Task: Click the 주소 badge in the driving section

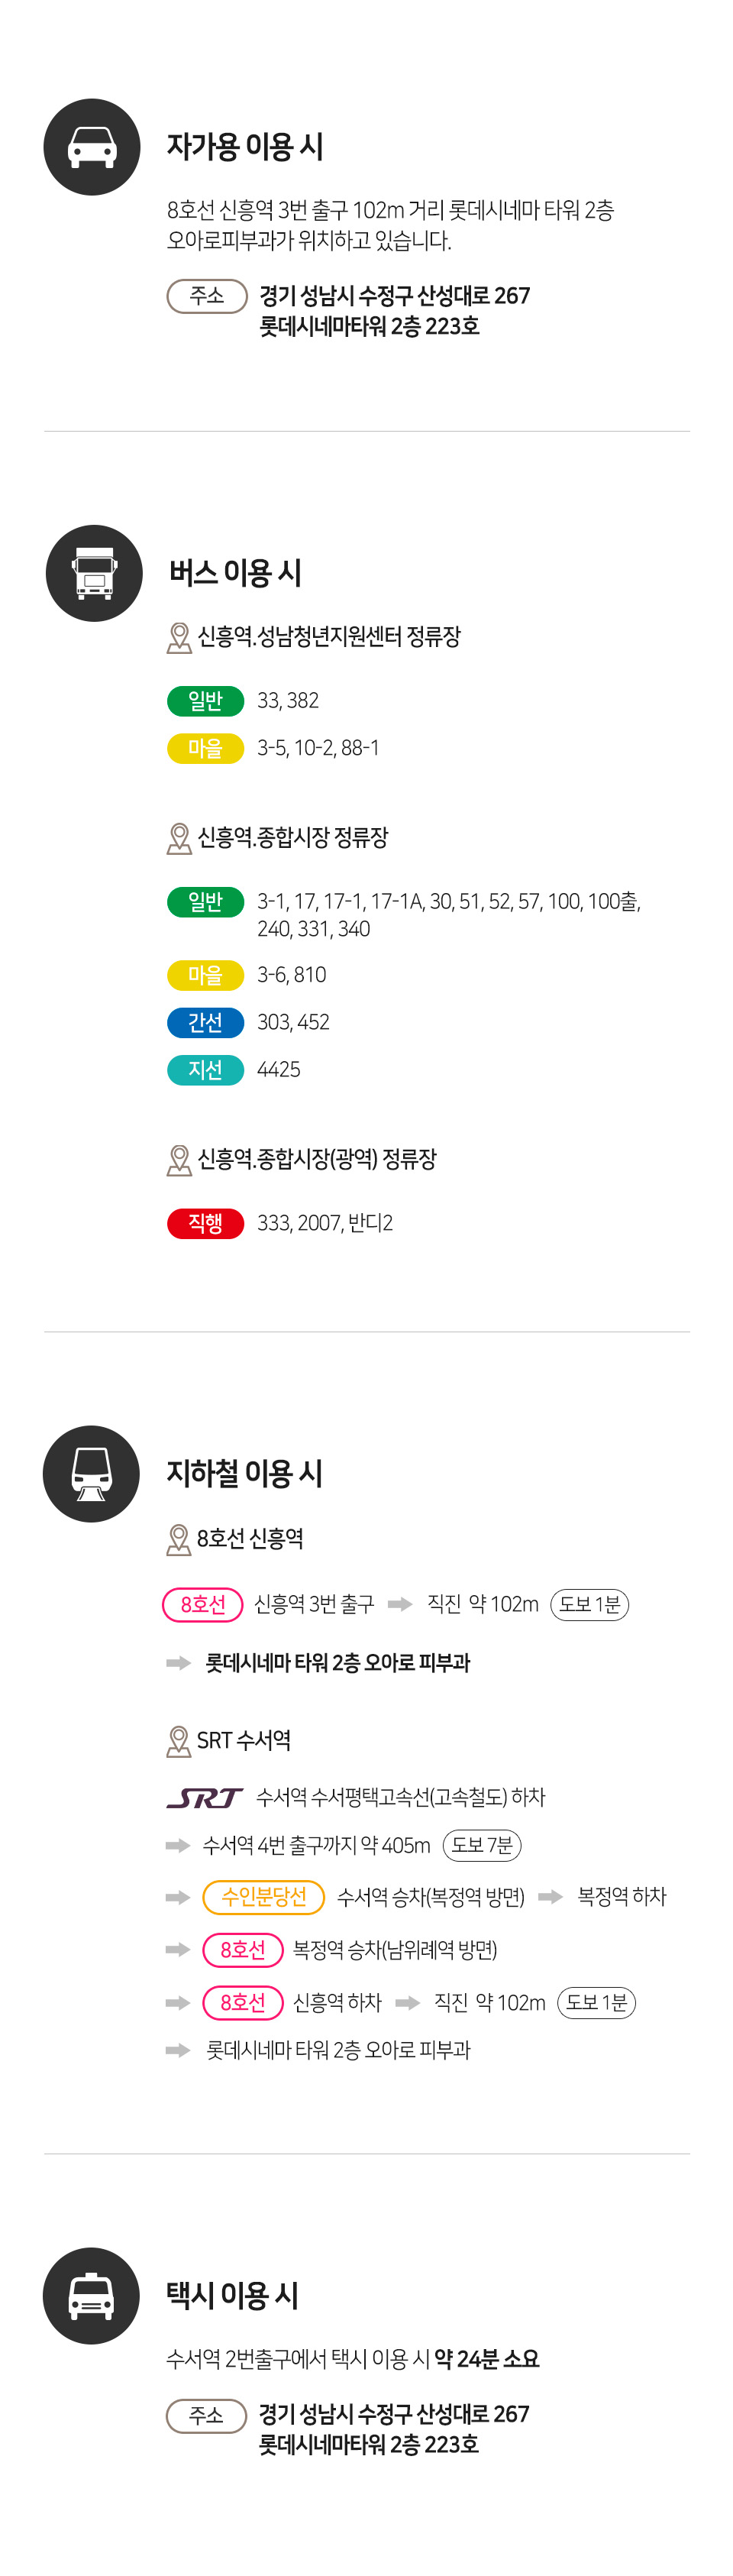Action: pos(206,296)
